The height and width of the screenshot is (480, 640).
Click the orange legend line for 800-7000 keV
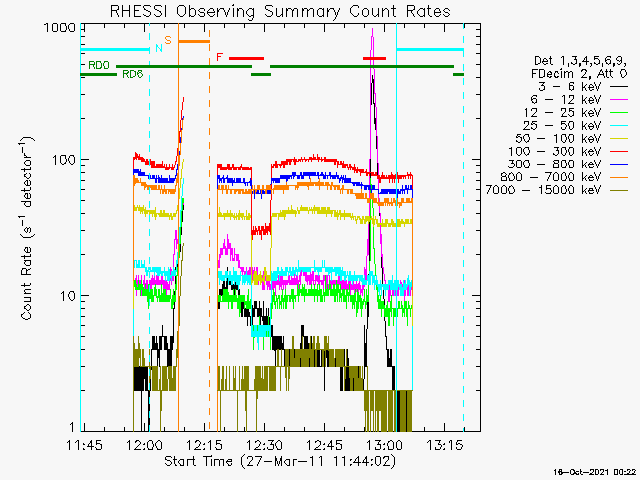click(619, 177)
